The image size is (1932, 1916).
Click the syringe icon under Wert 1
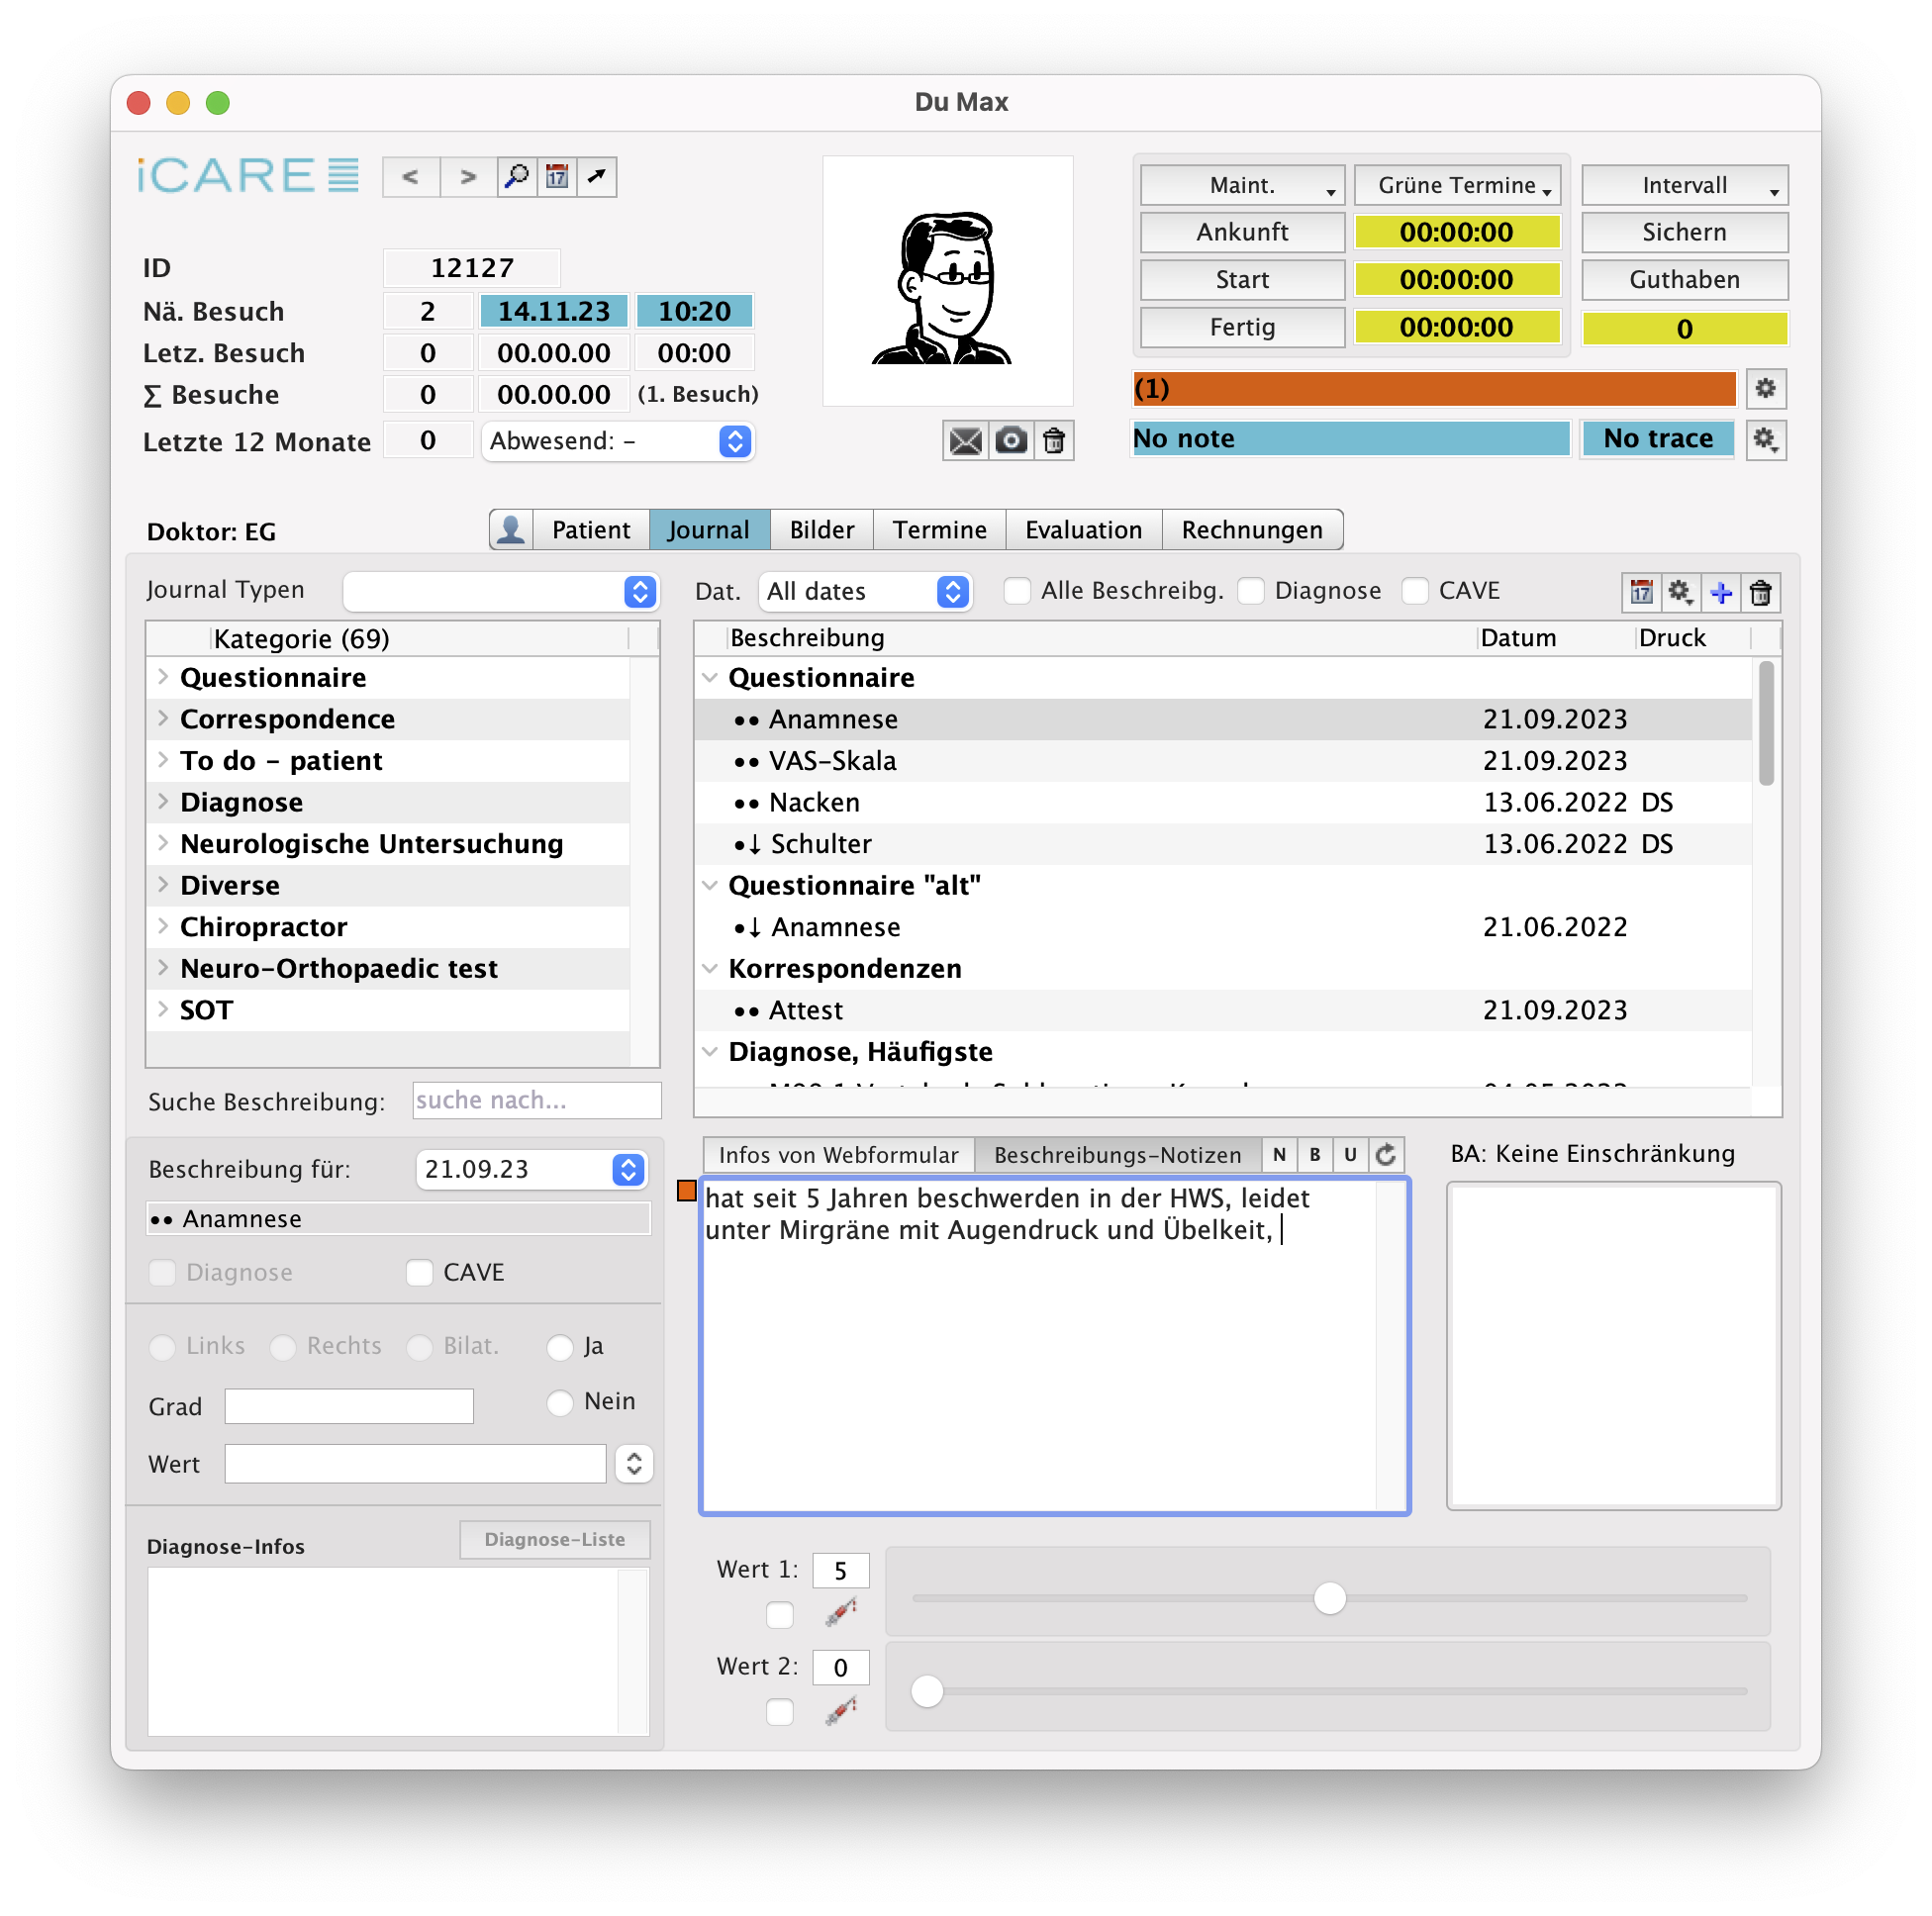click(841, 1613)
